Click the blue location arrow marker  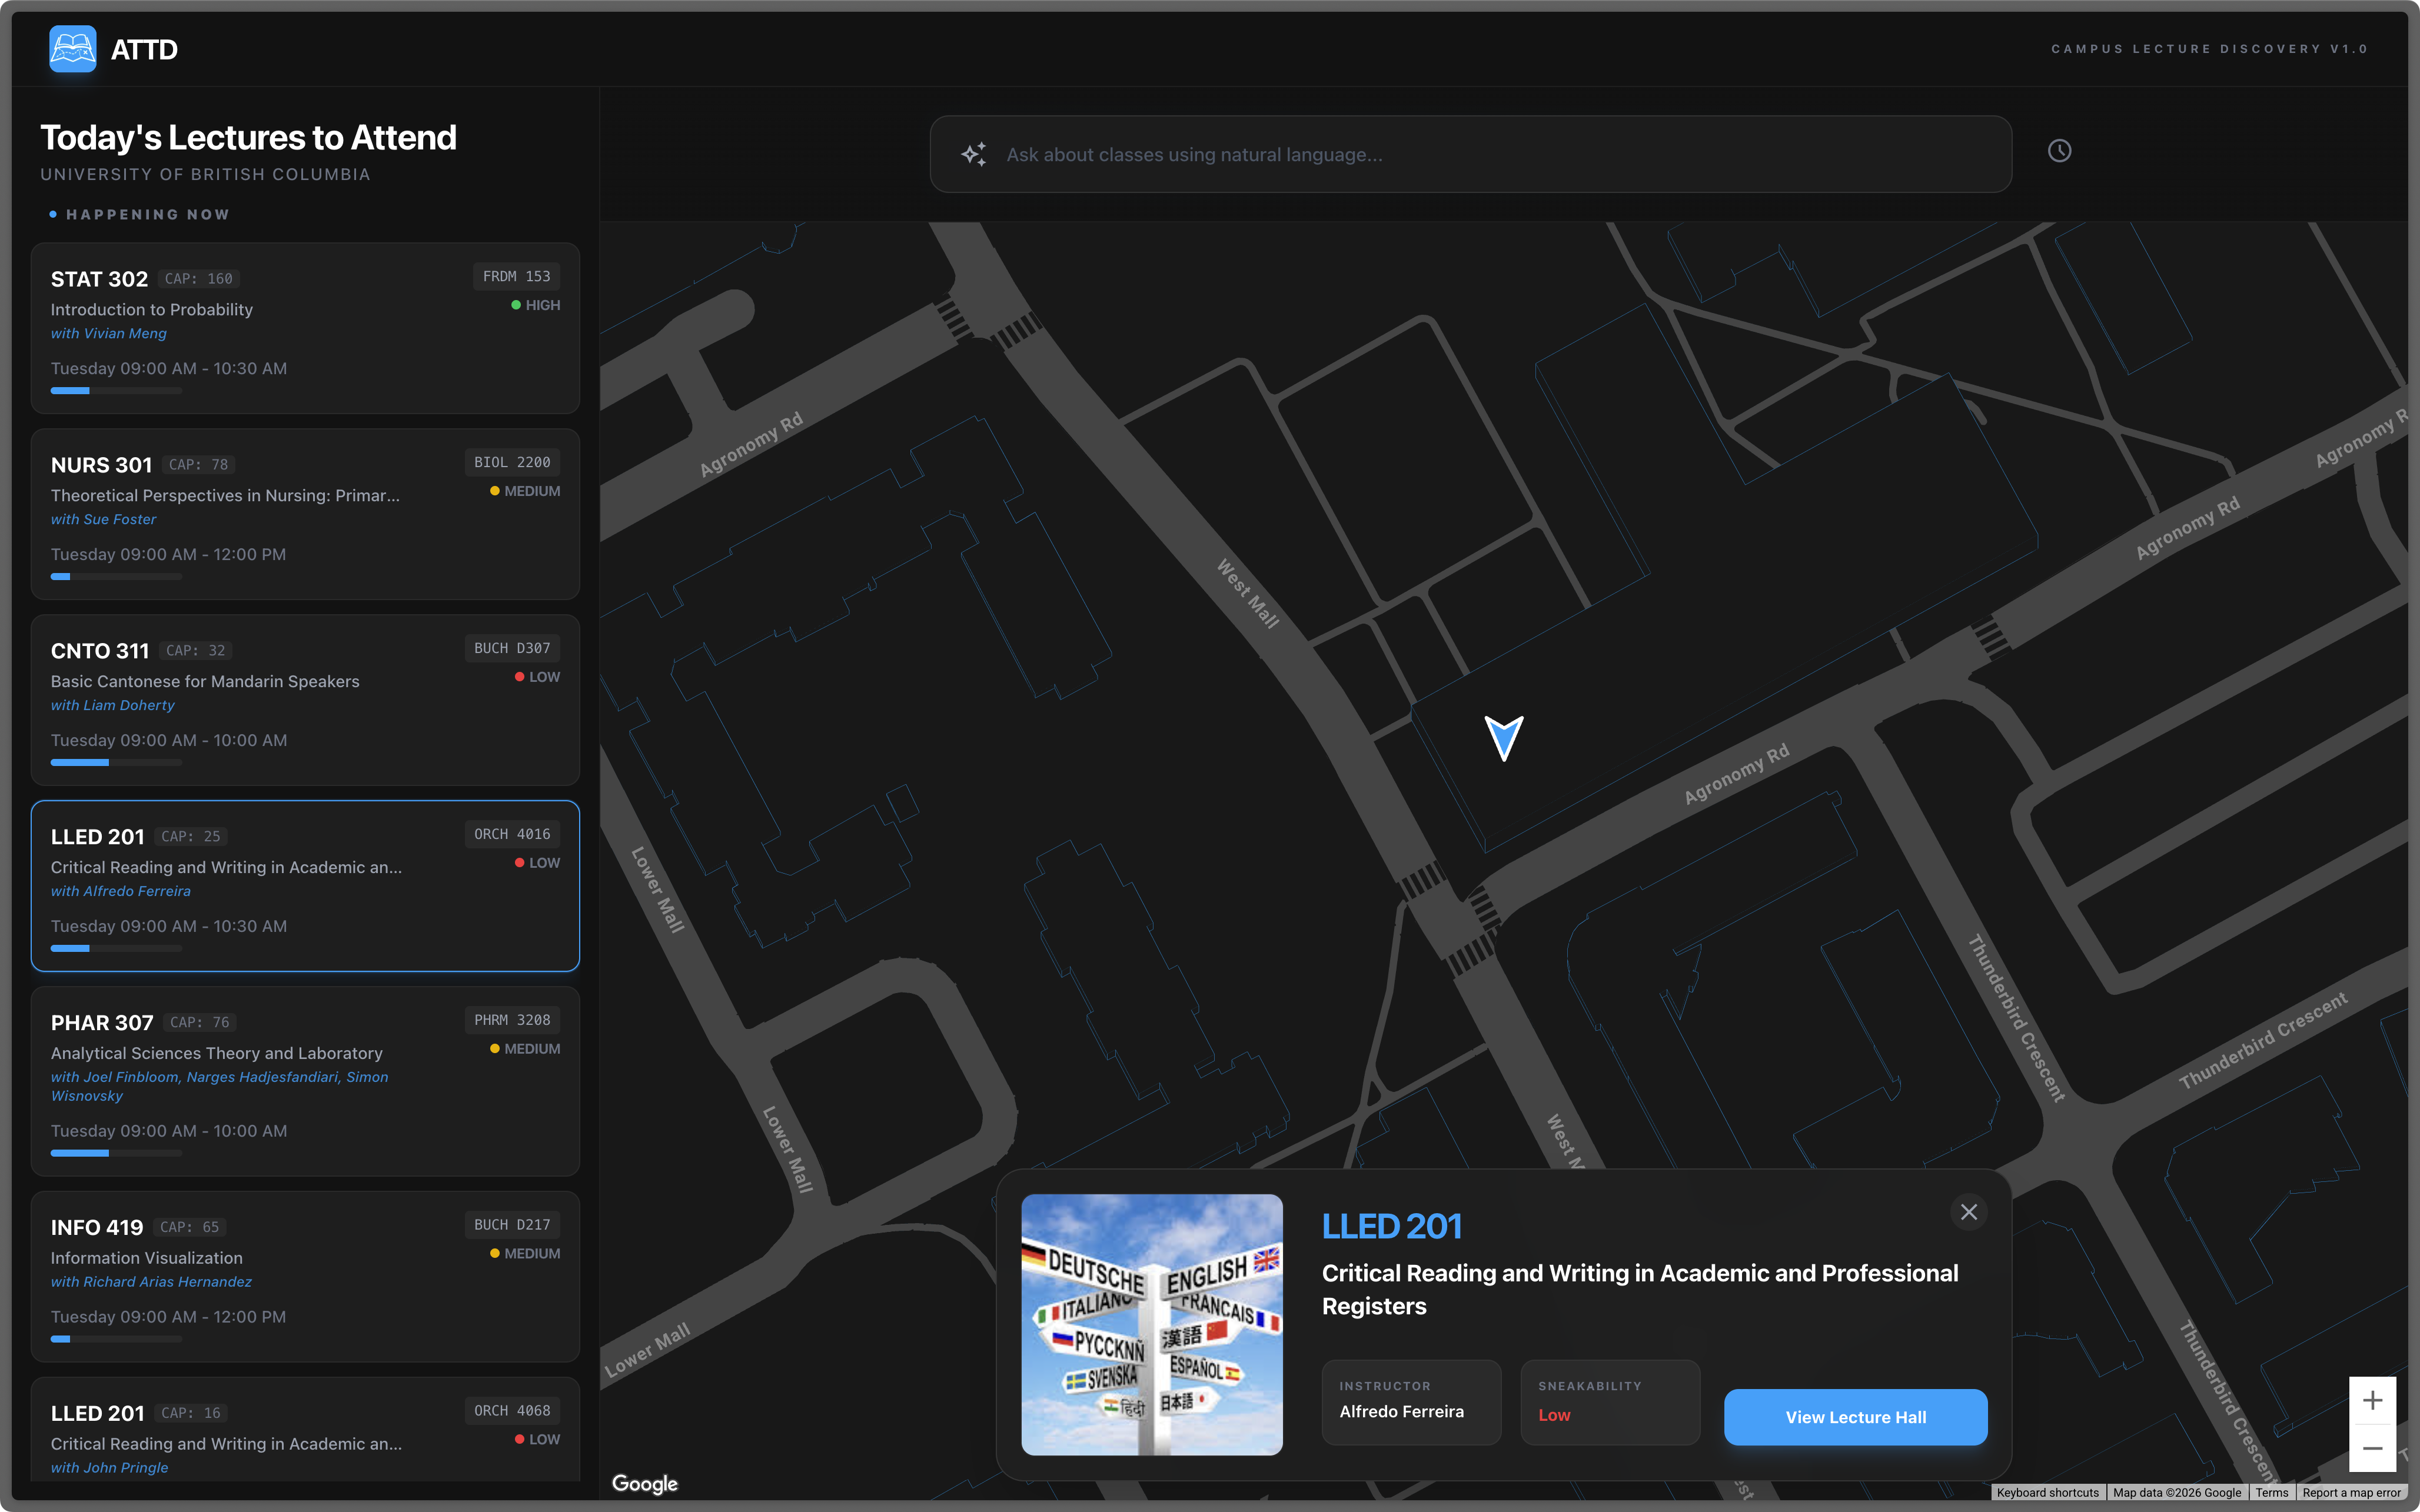click(x=1504, y=737)
